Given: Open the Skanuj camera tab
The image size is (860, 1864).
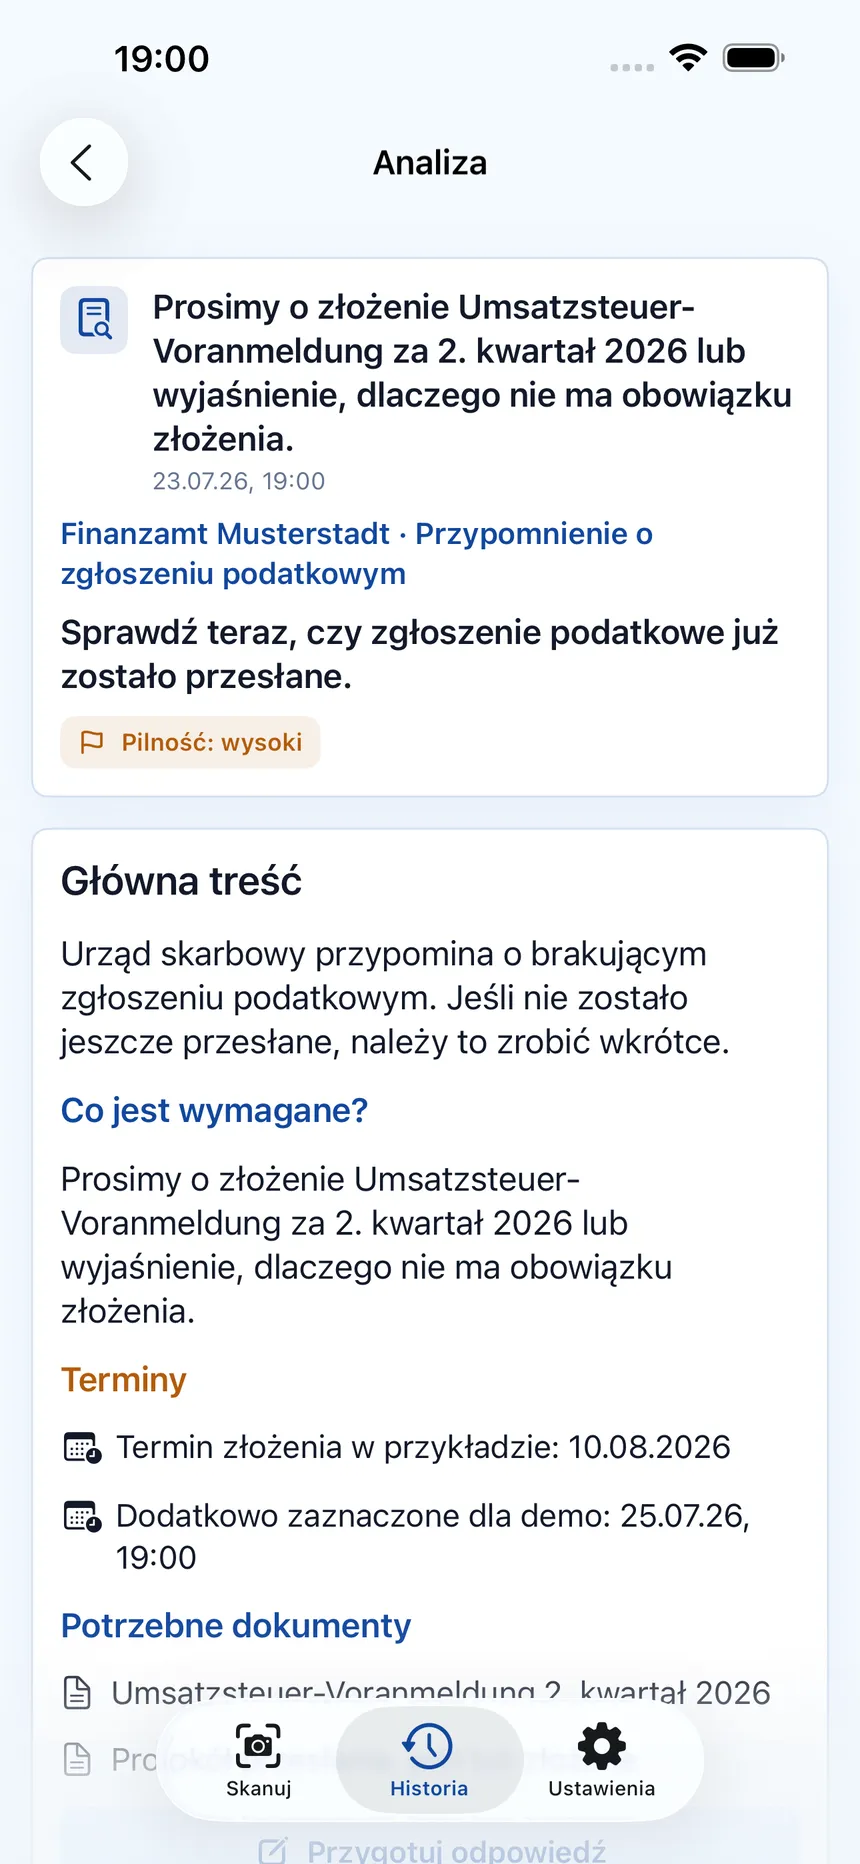Looking at the screenshot, I should pyautogui.click(x=258, y=1760).
